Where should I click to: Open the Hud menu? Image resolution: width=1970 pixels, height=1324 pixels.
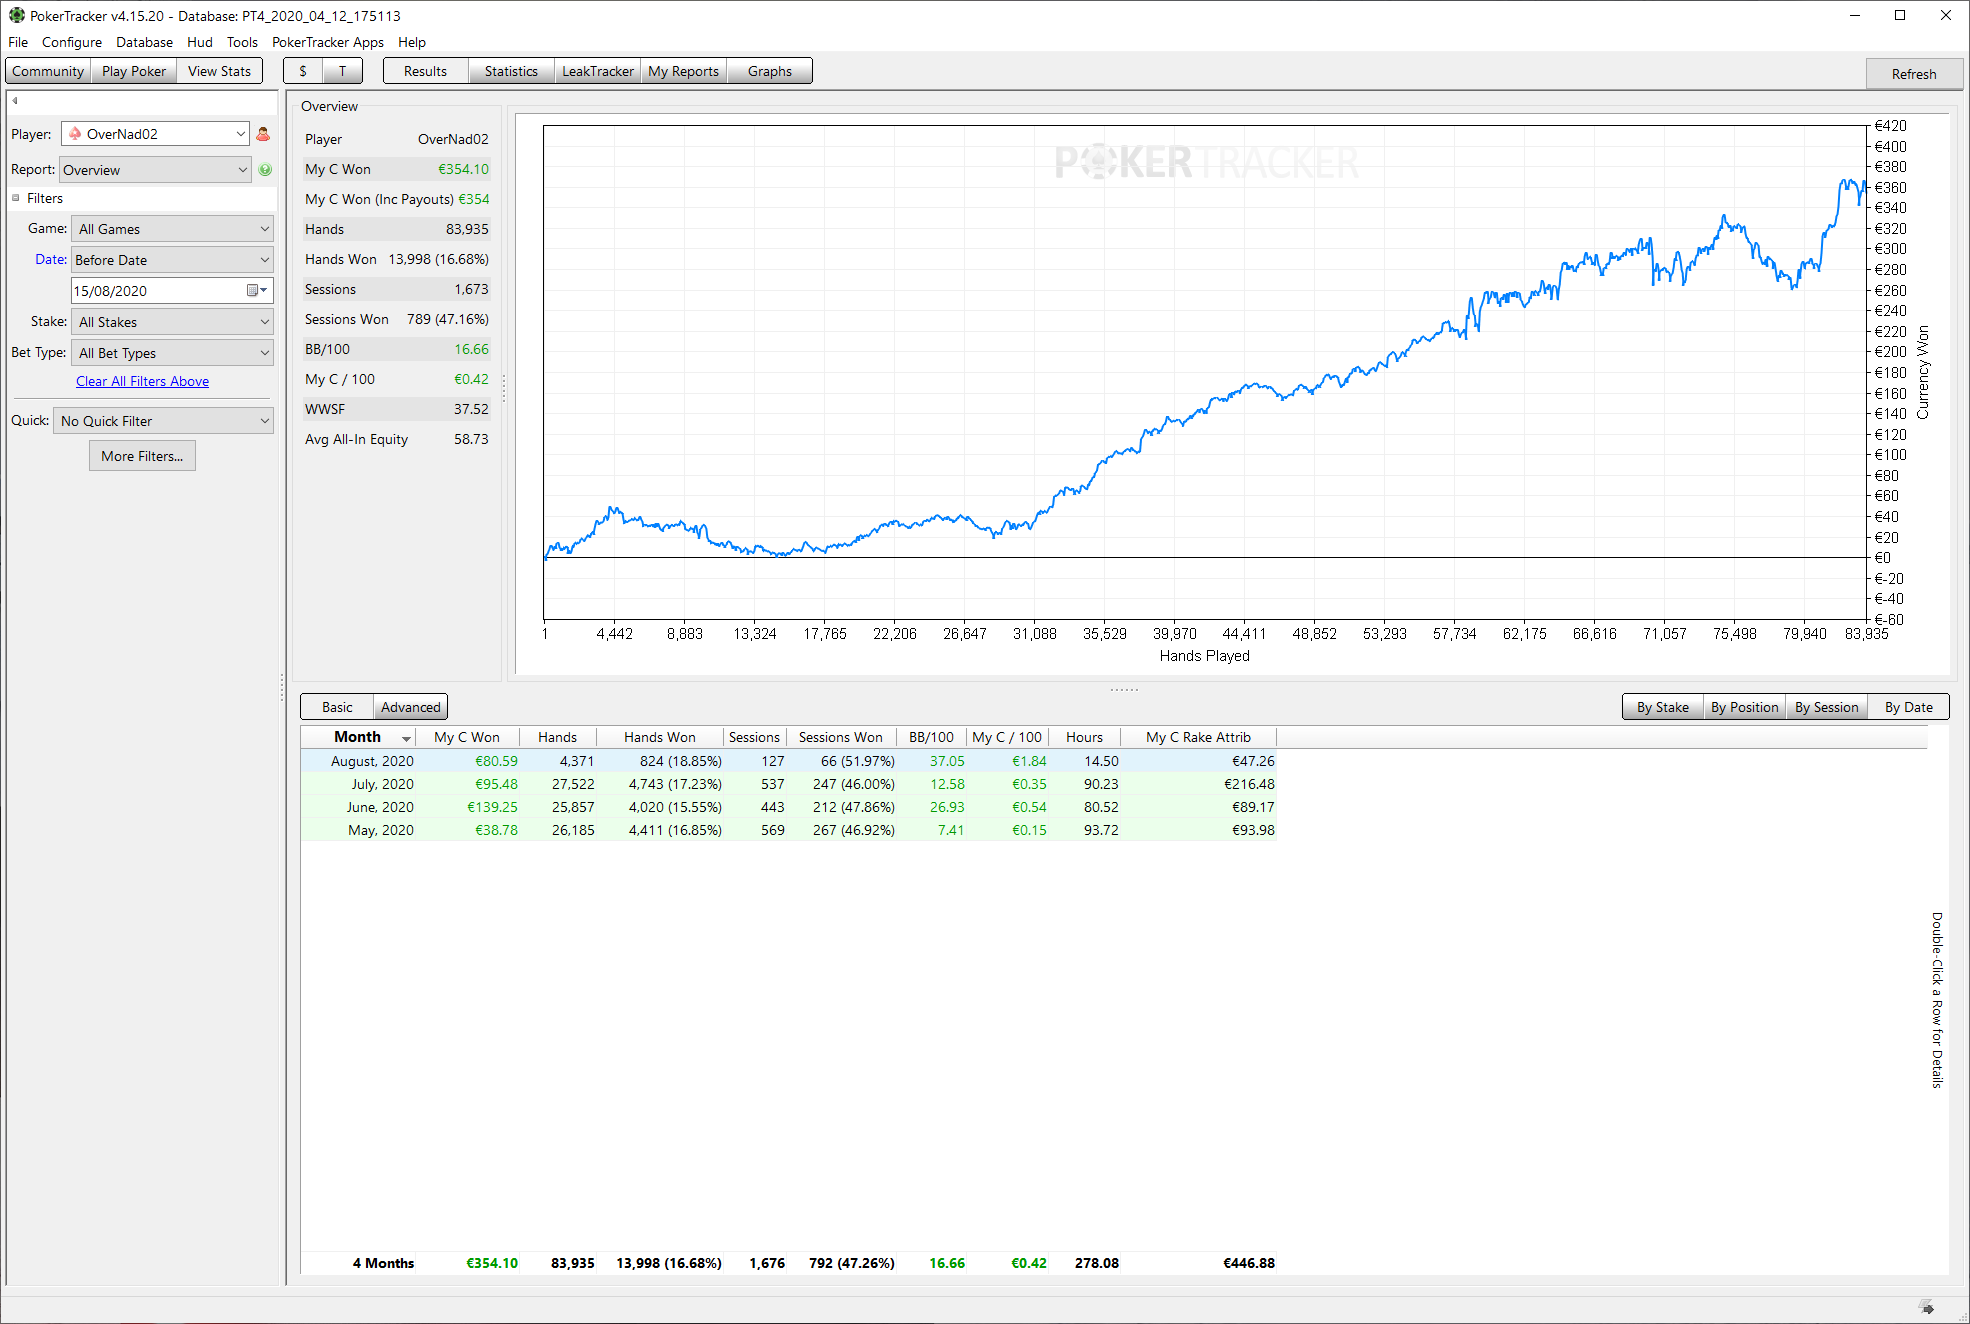click(x=199, y=42)
